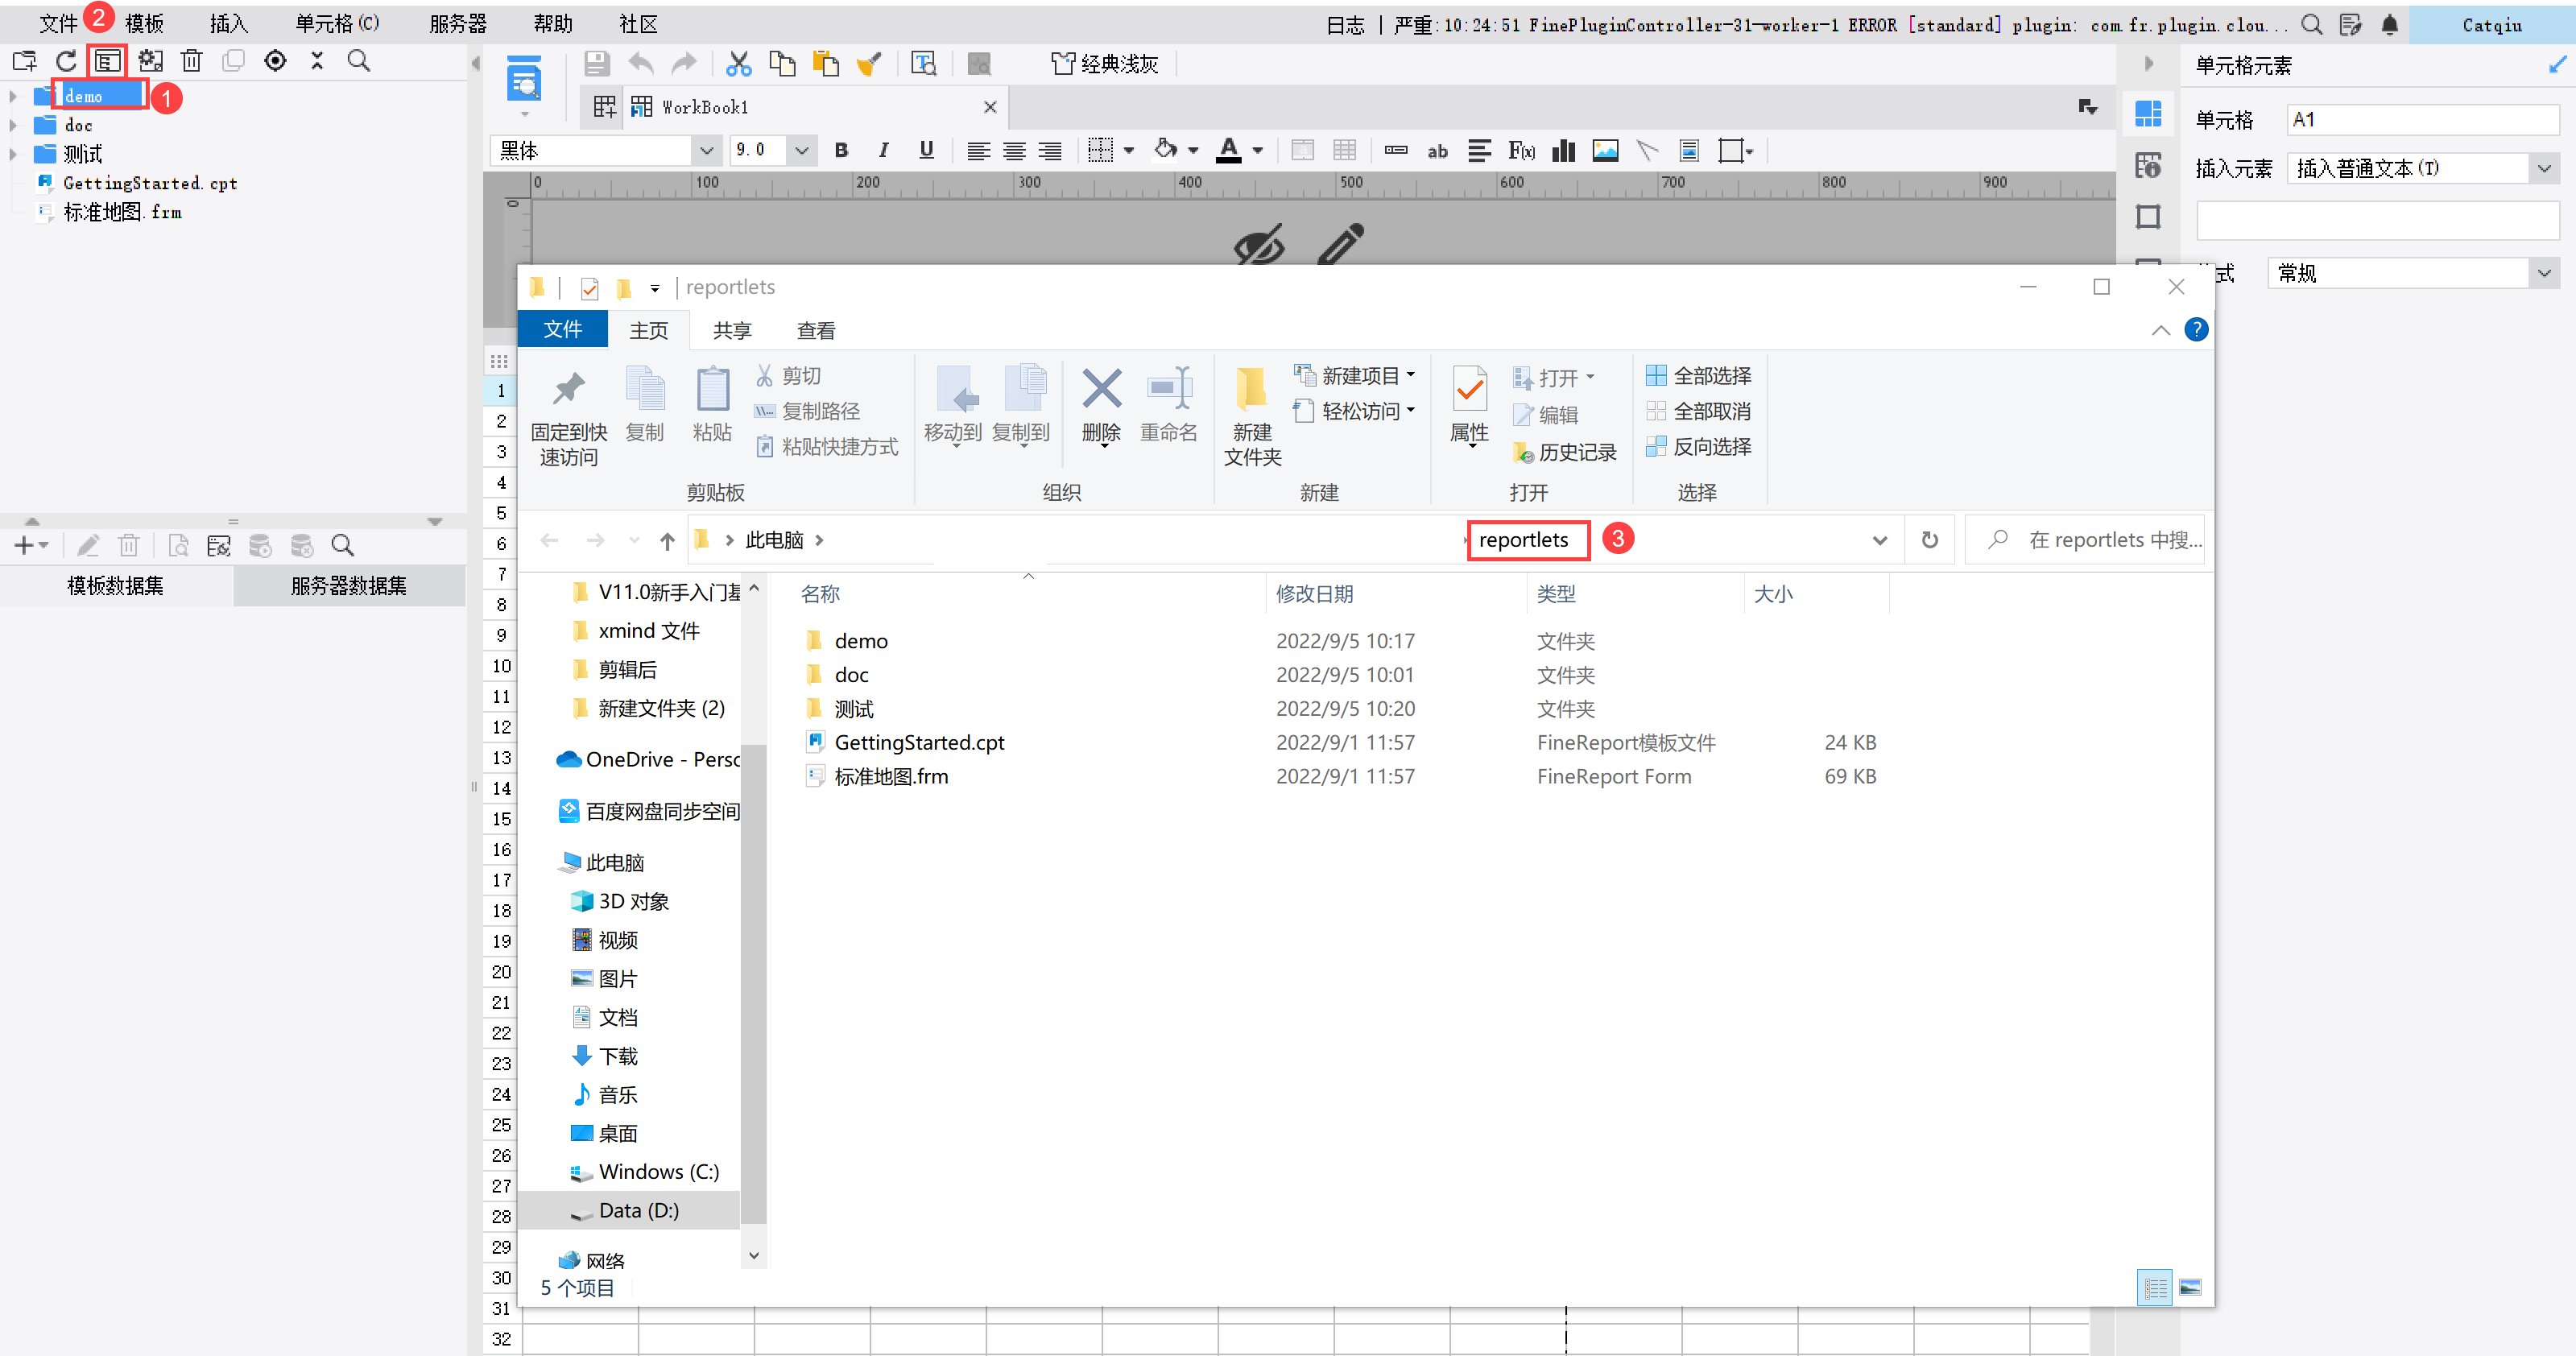
Task: Click the Insert Chart toolbar icon
Action: (1563, 151)
